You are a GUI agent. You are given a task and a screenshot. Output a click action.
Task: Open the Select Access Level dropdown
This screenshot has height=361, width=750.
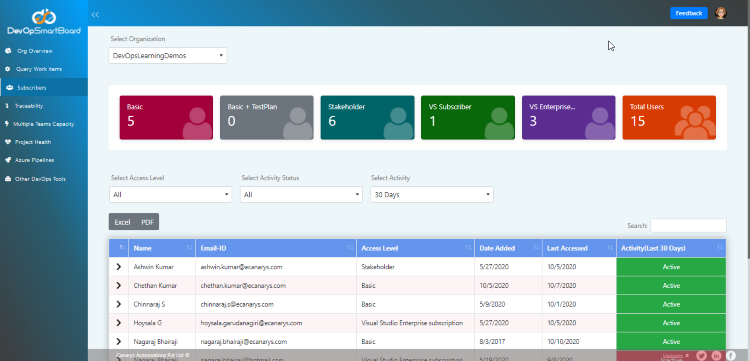(x=170, y=195)
